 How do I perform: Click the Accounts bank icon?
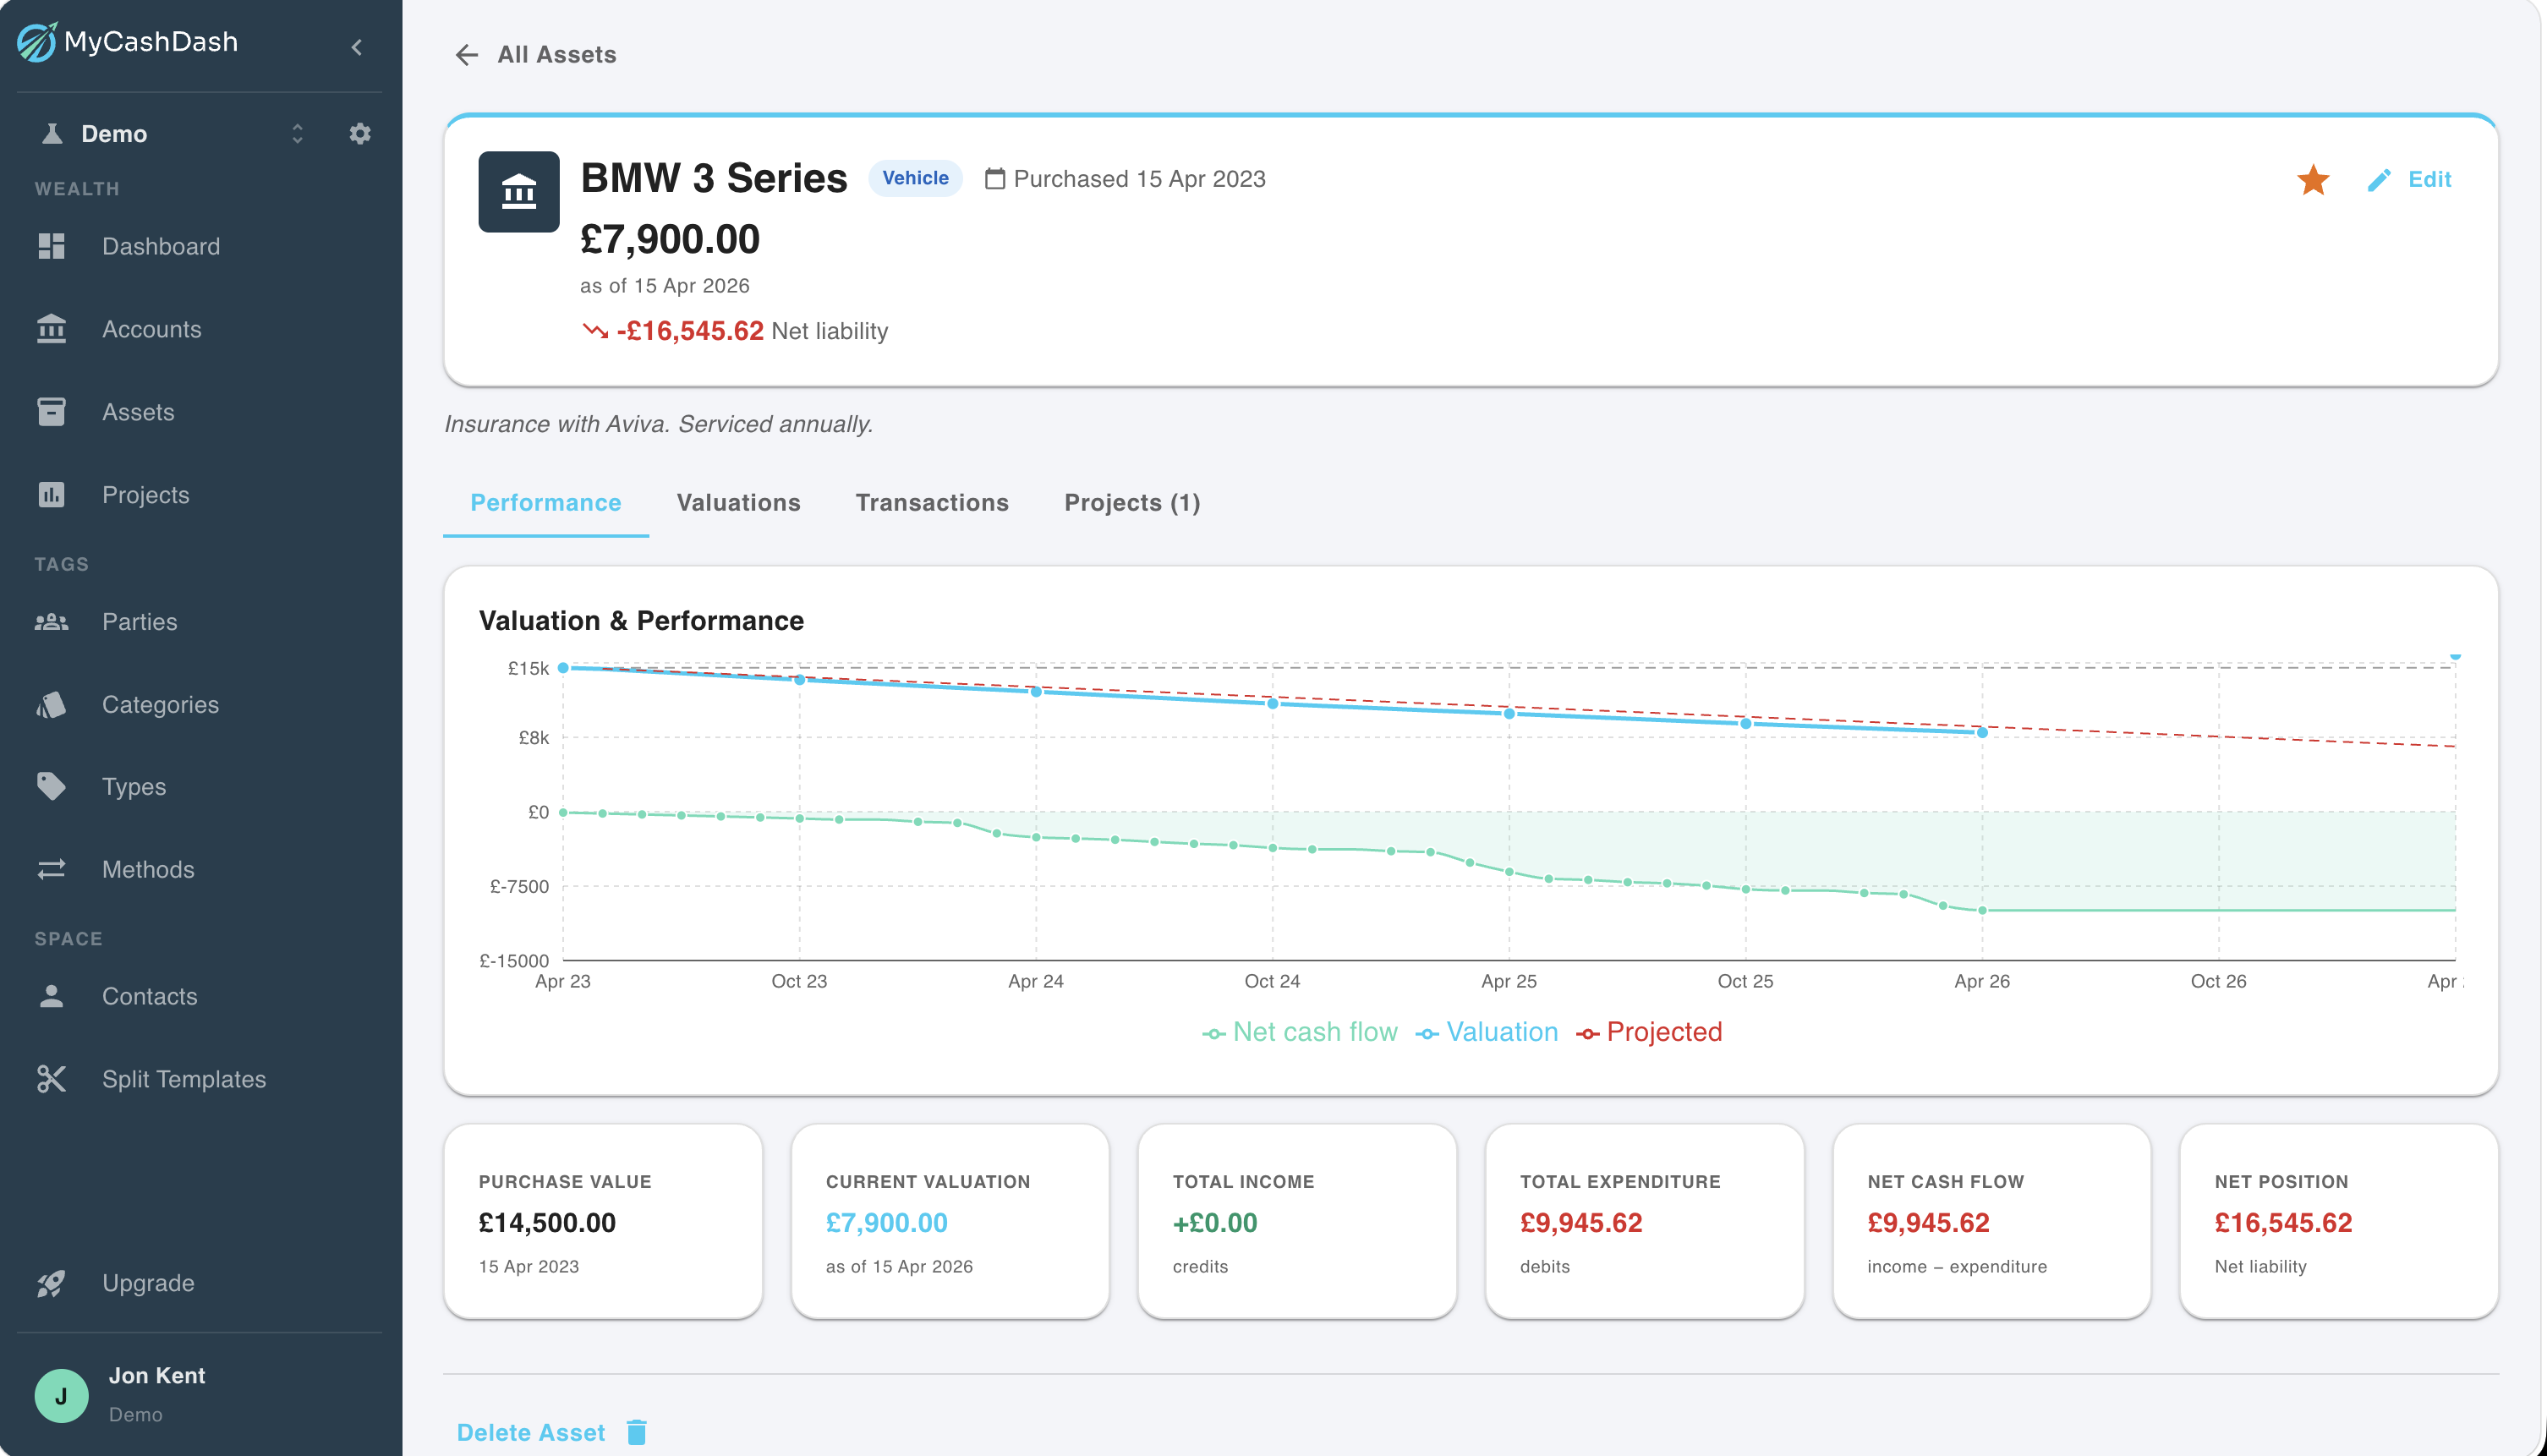pyautogui.click(x=51, y=328)
